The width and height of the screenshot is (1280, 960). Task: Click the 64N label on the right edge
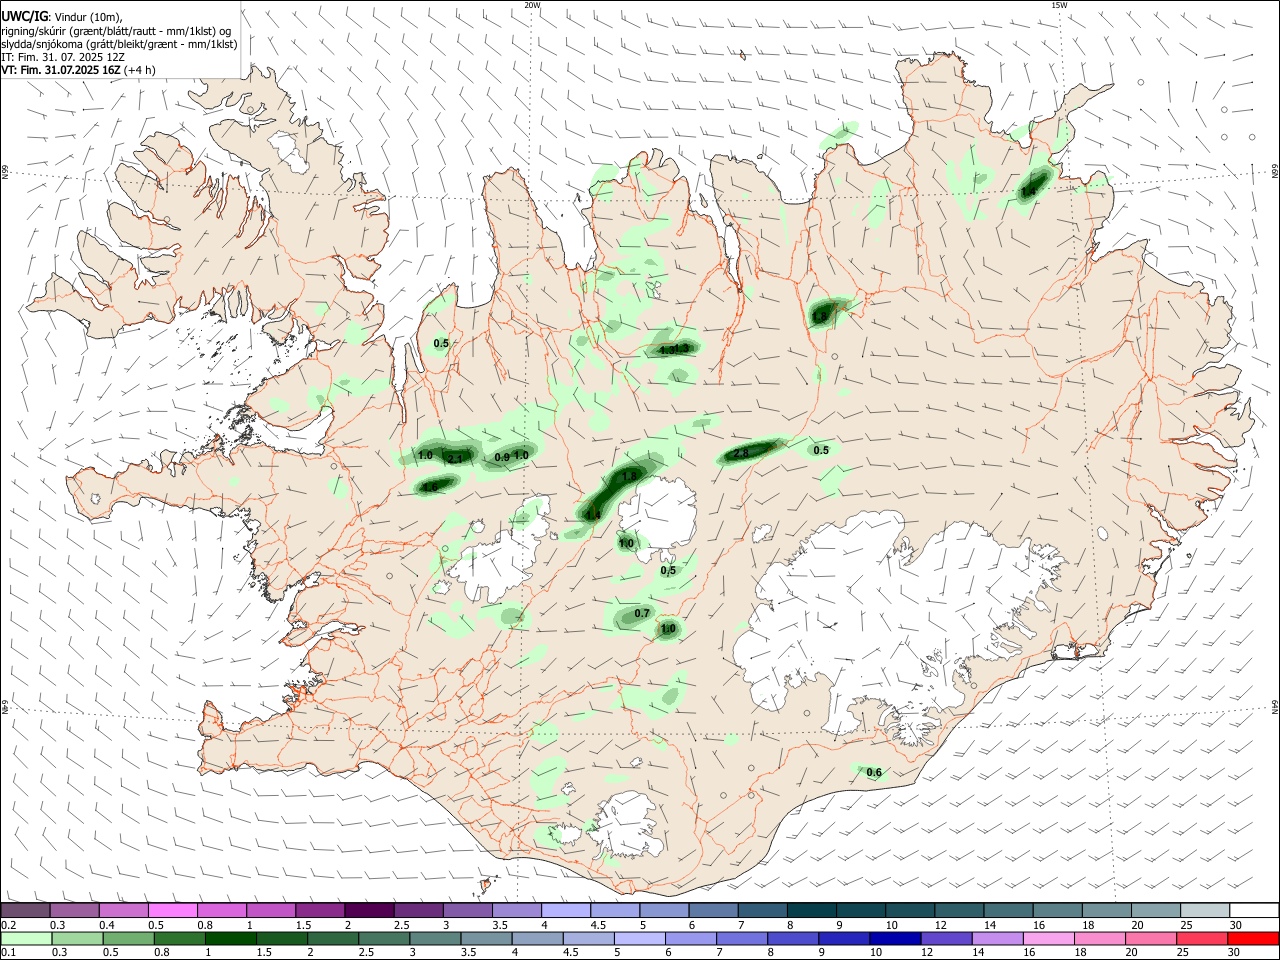point(1275,706)
